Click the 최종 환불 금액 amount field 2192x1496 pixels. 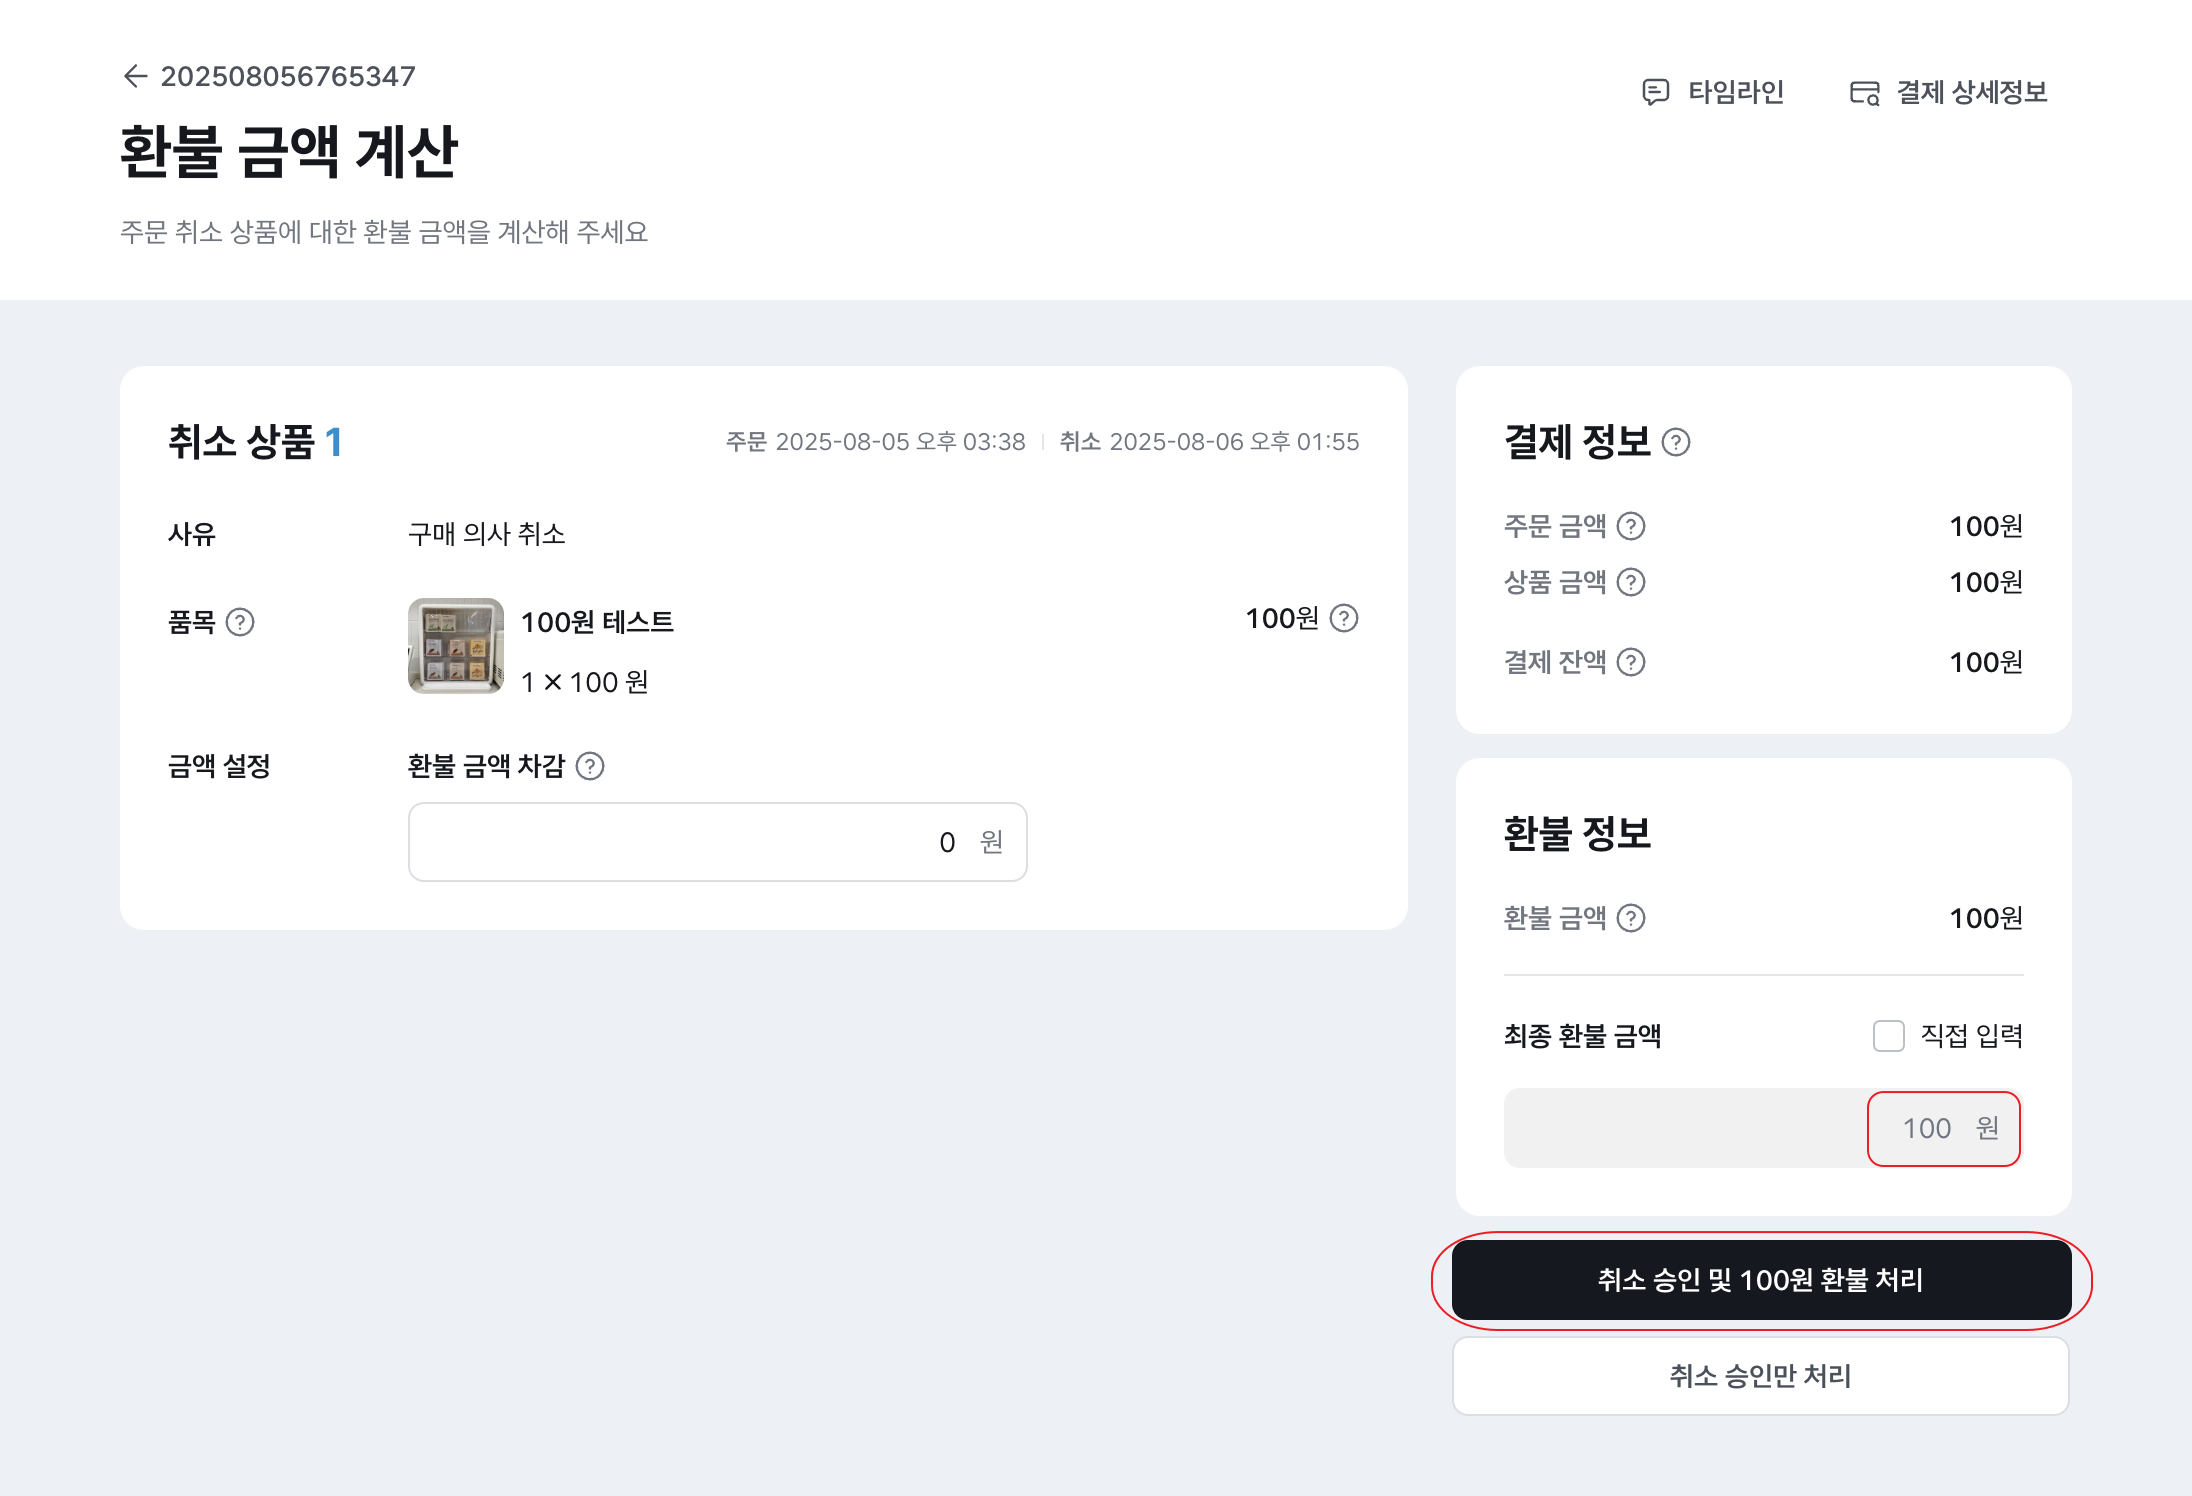[1761, 1128]
